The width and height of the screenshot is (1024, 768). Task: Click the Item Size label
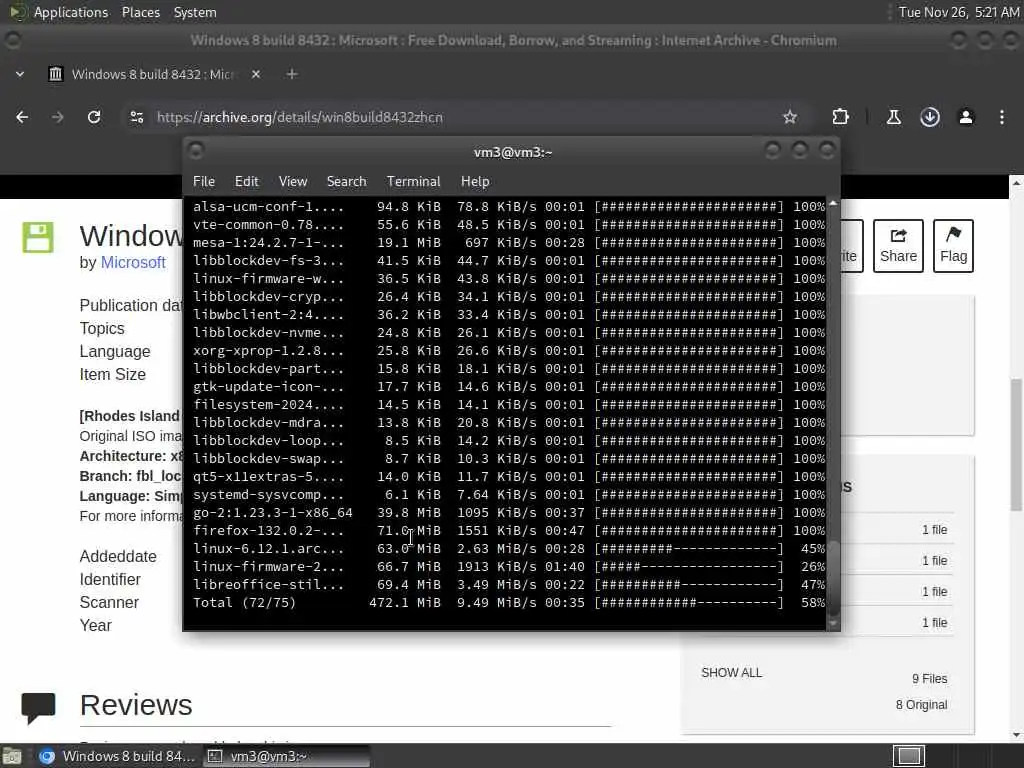112,374
